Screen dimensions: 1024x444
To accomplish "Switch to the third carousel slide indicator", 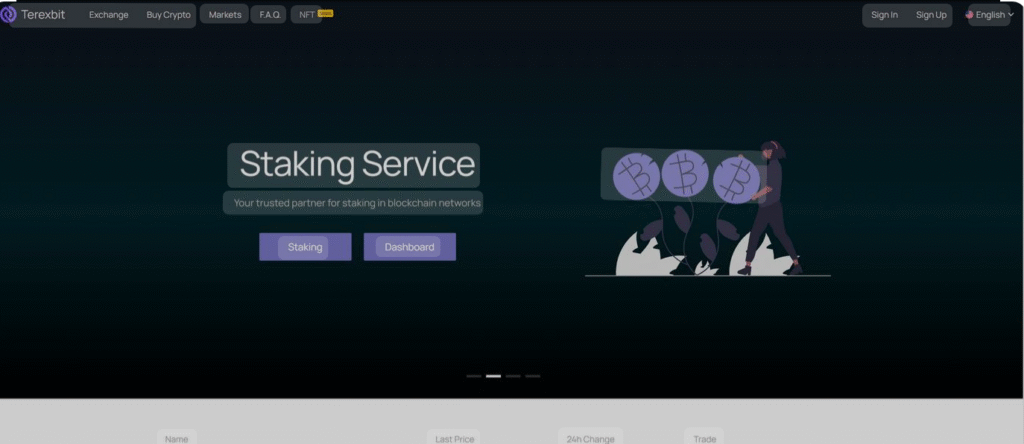I will (513, 376).
